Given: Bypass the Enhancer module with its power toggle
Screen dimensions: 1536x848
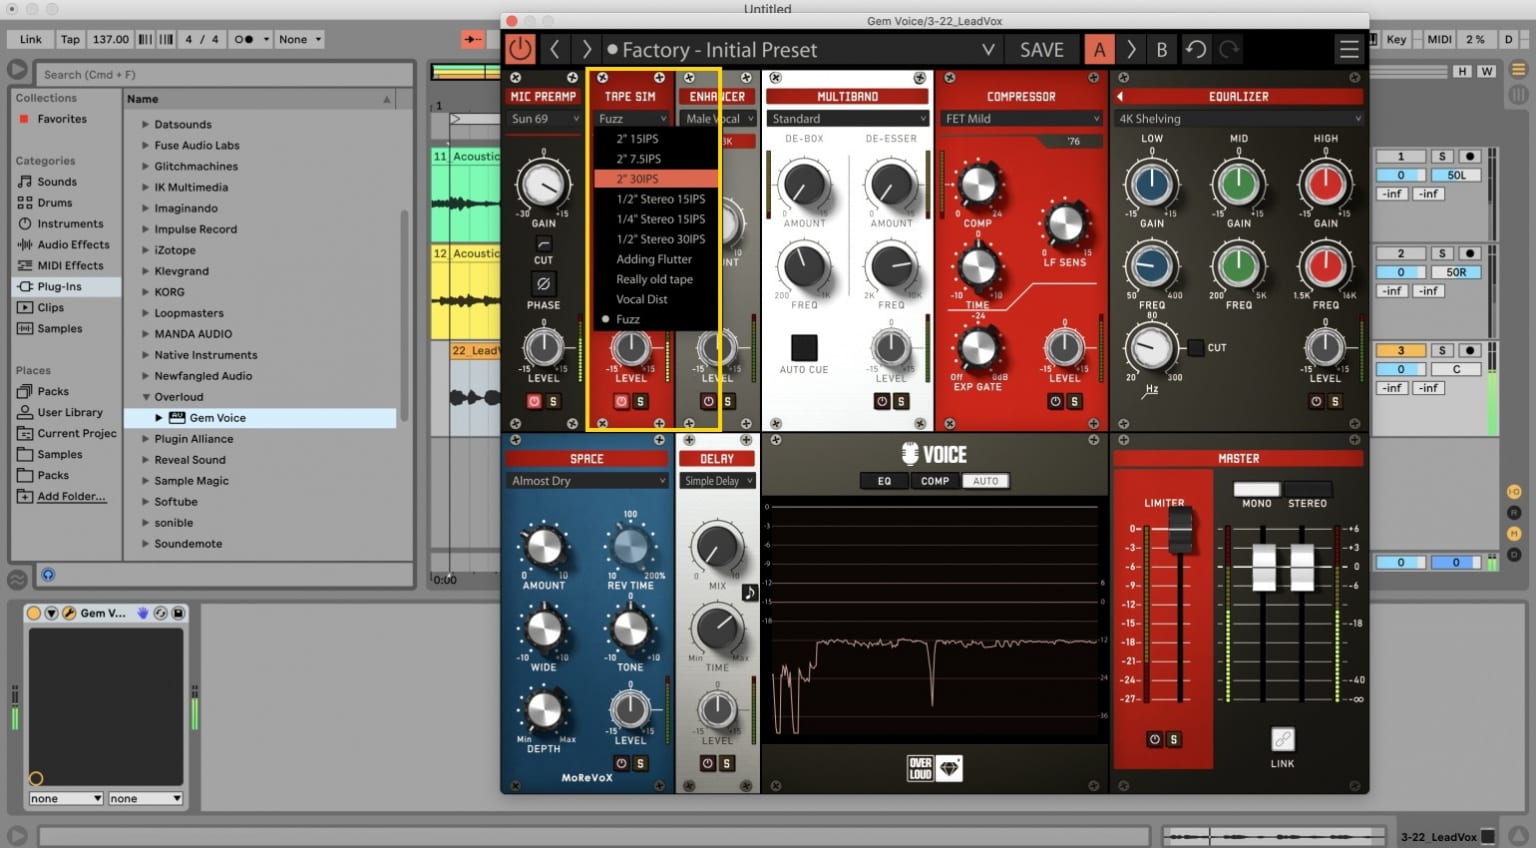Looking at the screenshot, I should 707,401.
